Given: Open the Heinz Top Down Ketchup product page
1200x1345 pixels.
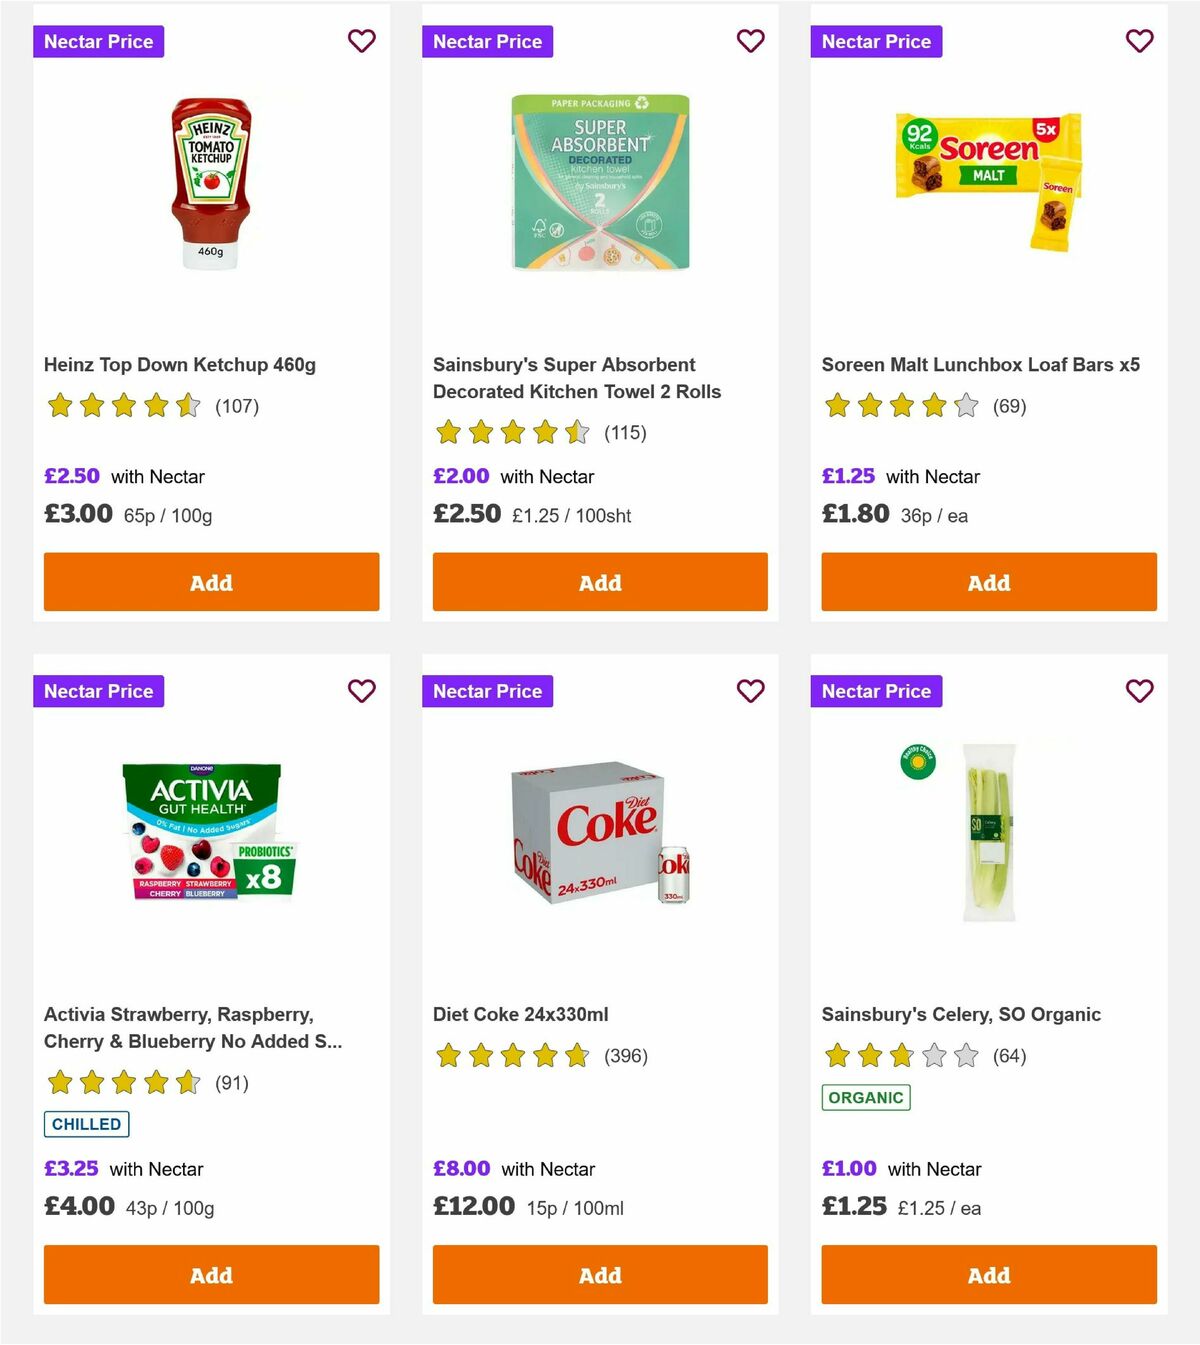Looking at the screenshot, I should click(179, 364).
